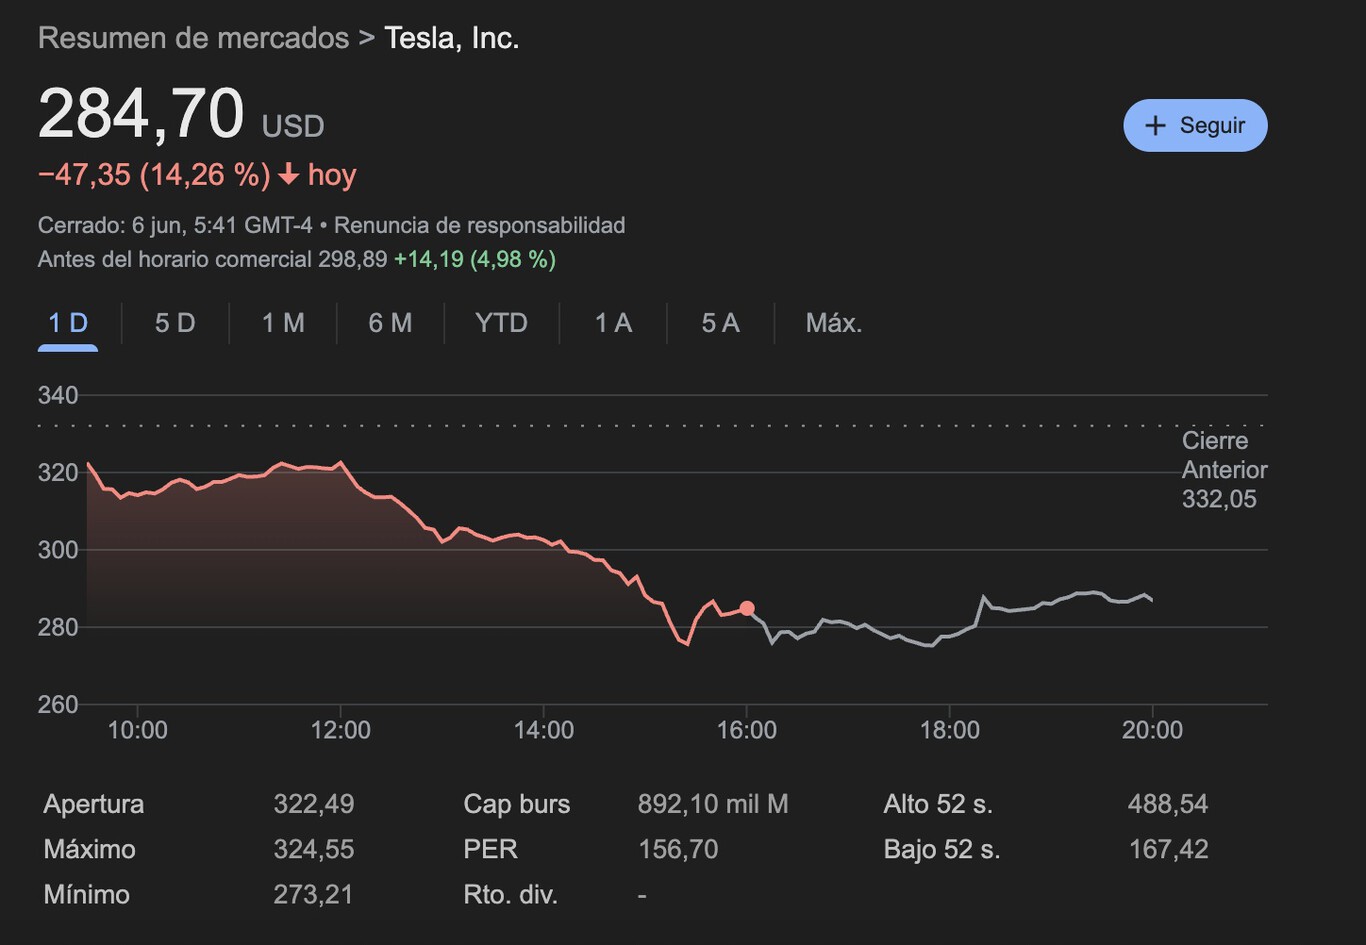Click the Seguir follow button

[x=1195, y=126]
